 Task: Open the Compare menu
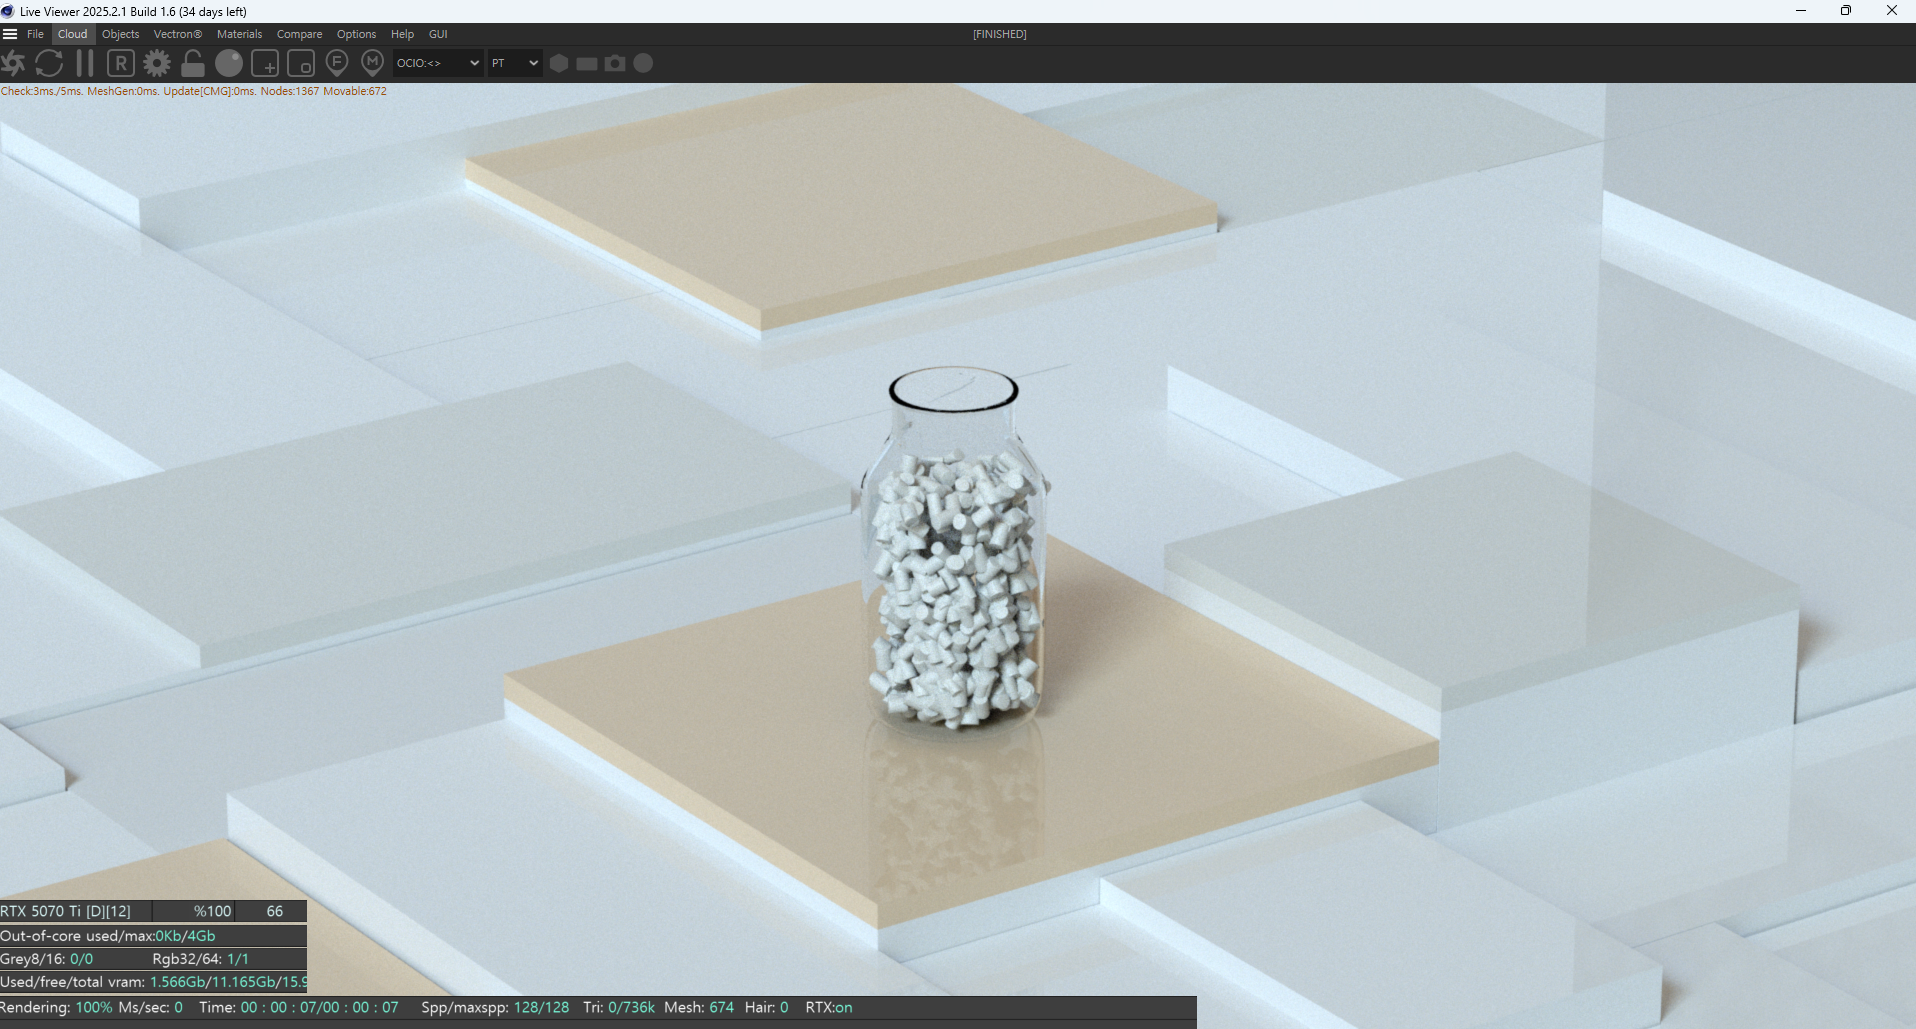click(x=300, y=34)
